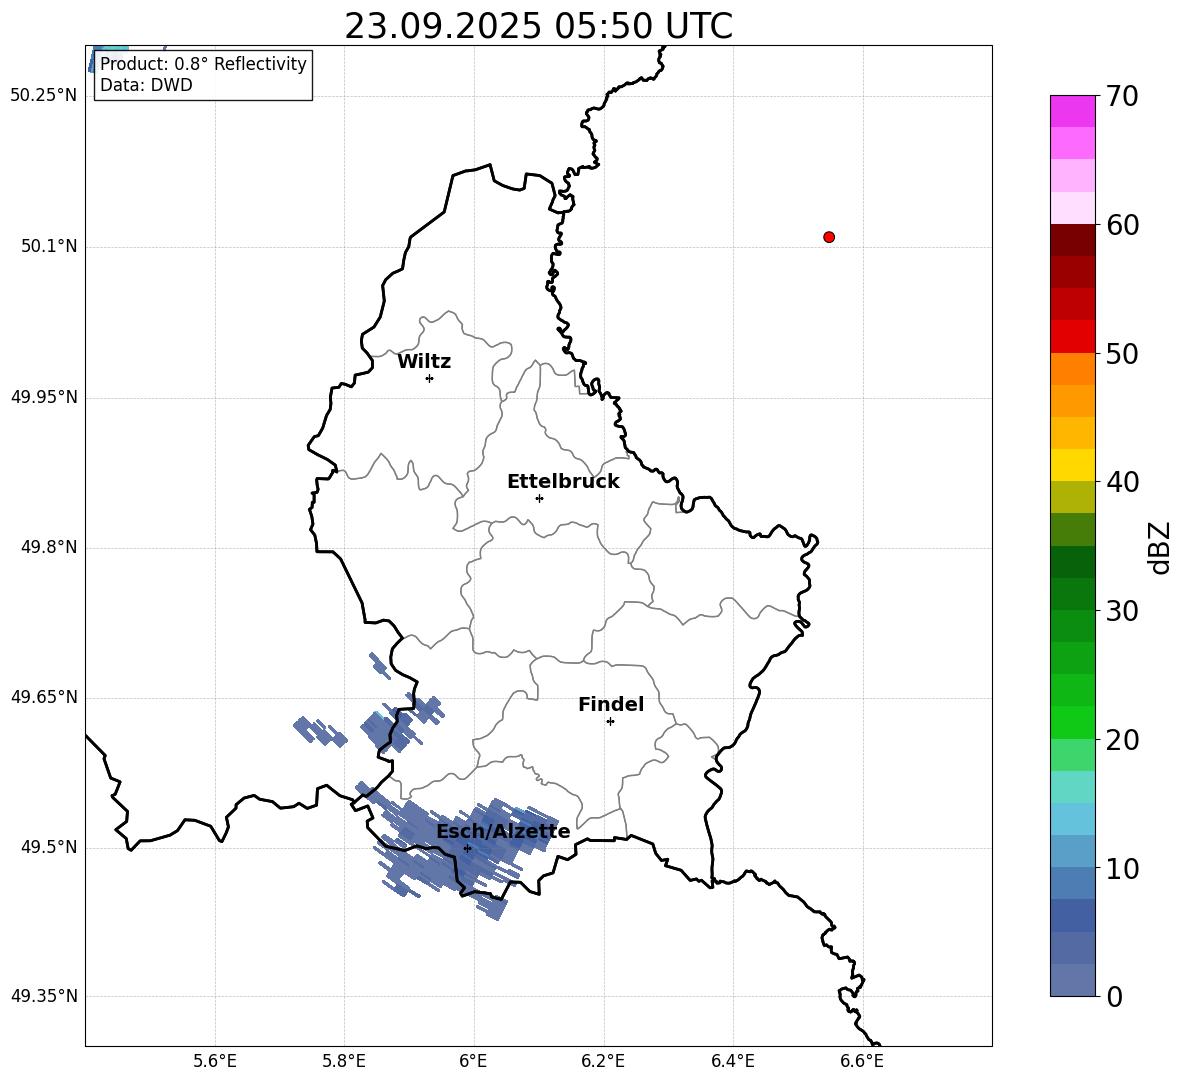
Task: Click the Ettelbruck station cross marker
Action: pyautogui.click(x=539, y=498)
